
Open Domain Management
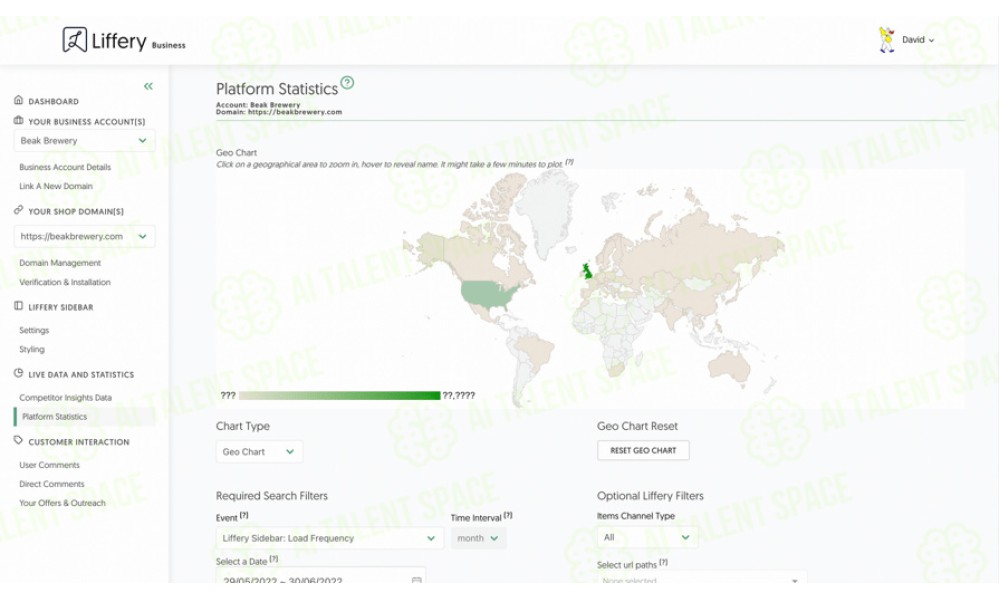(x=60, y=263)
